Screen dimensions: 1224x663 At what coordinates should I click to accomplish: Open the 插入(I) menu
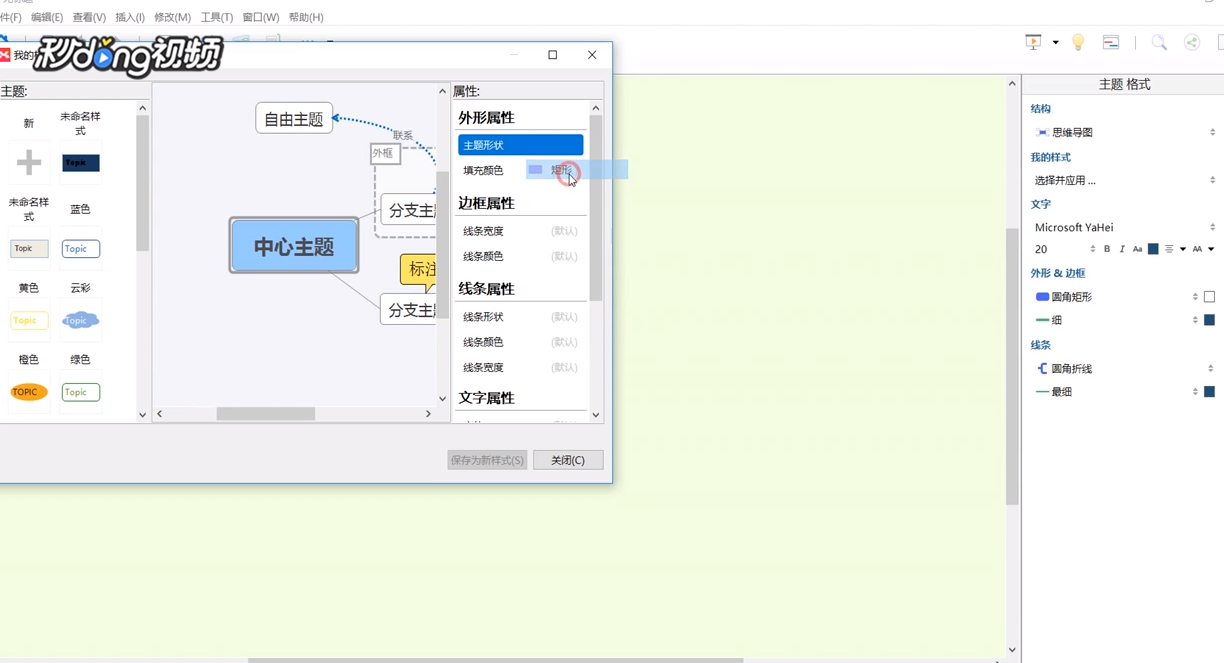point(131,16)
